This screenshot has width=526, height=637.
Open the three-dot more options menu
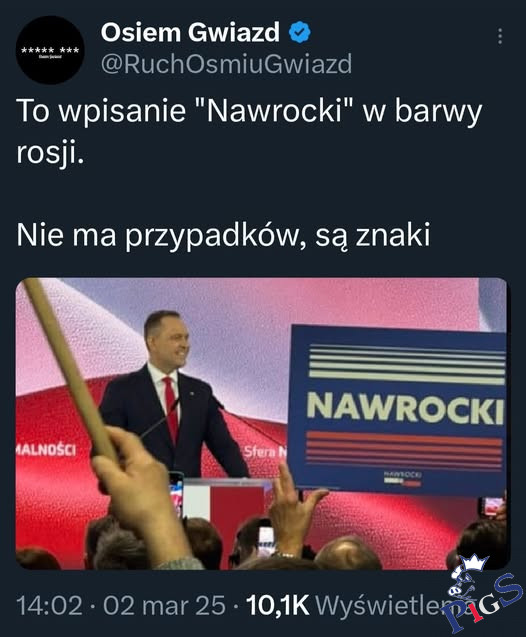pos(500,37)
